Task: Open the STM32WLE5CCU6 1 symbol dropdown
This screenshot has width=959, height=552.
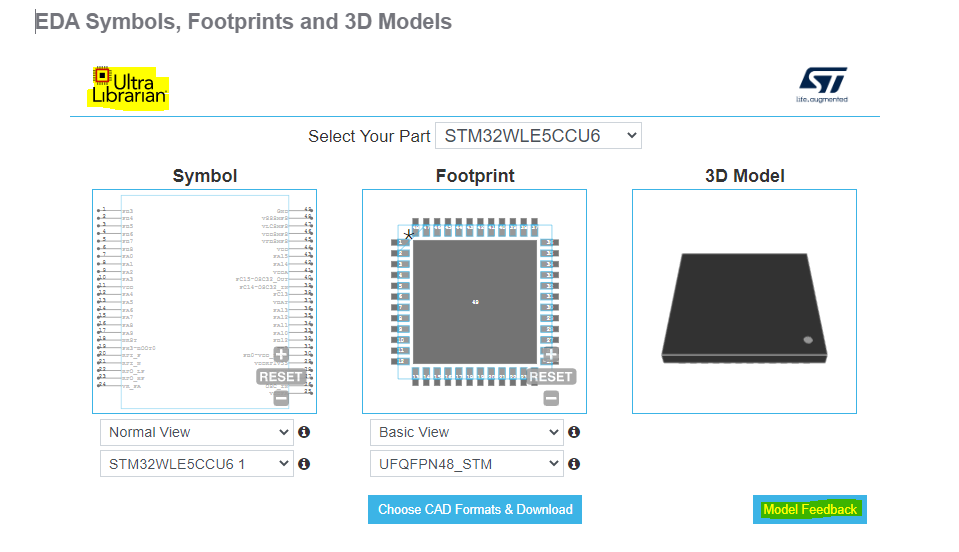Action: (x=197, y=464)
